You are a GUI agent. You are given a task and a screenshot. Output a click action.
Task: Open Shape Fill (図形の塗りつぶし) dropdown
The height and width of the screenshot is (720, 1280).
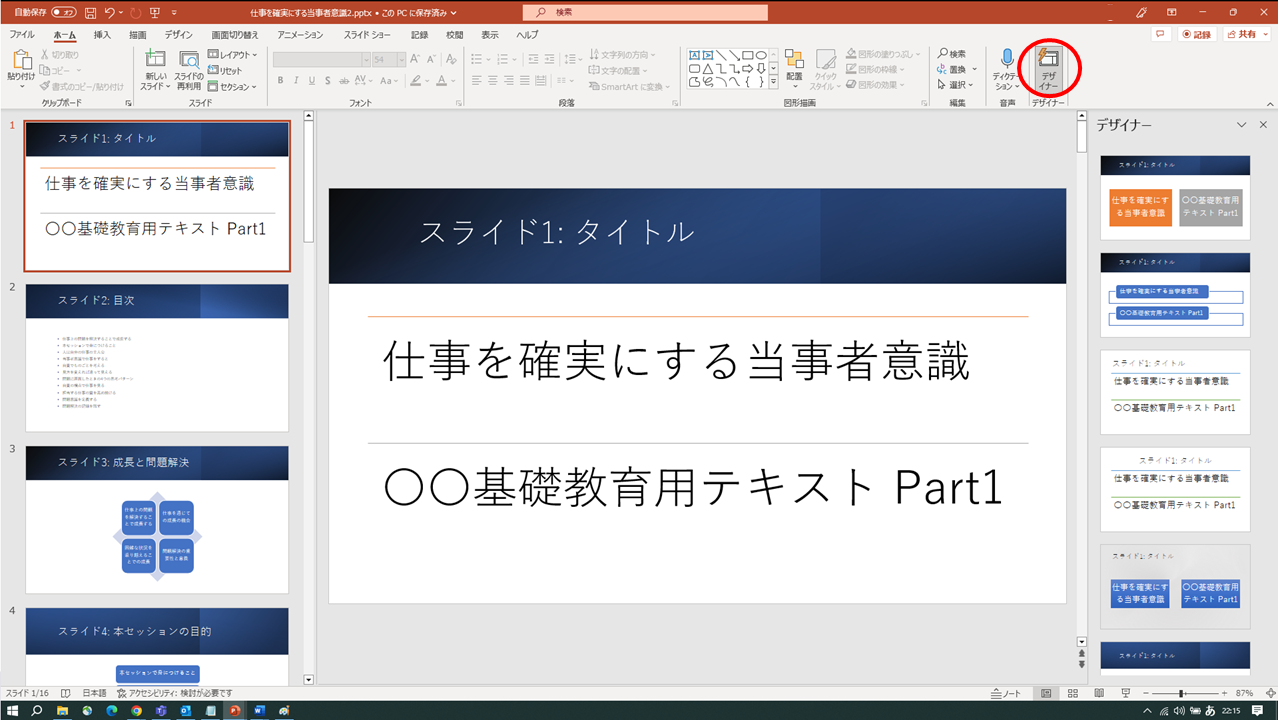coord(881,54)
